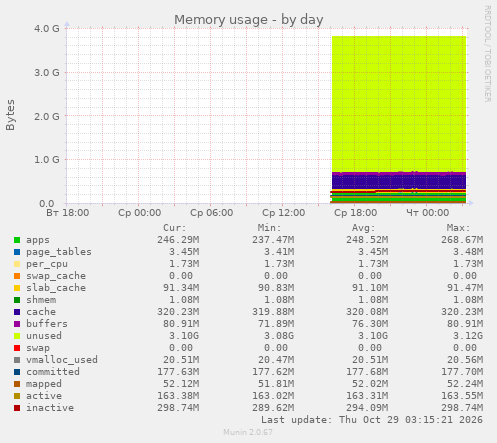Click the yellow-green unused area in graph
The image size is (497, 443).
coord(399,104)
